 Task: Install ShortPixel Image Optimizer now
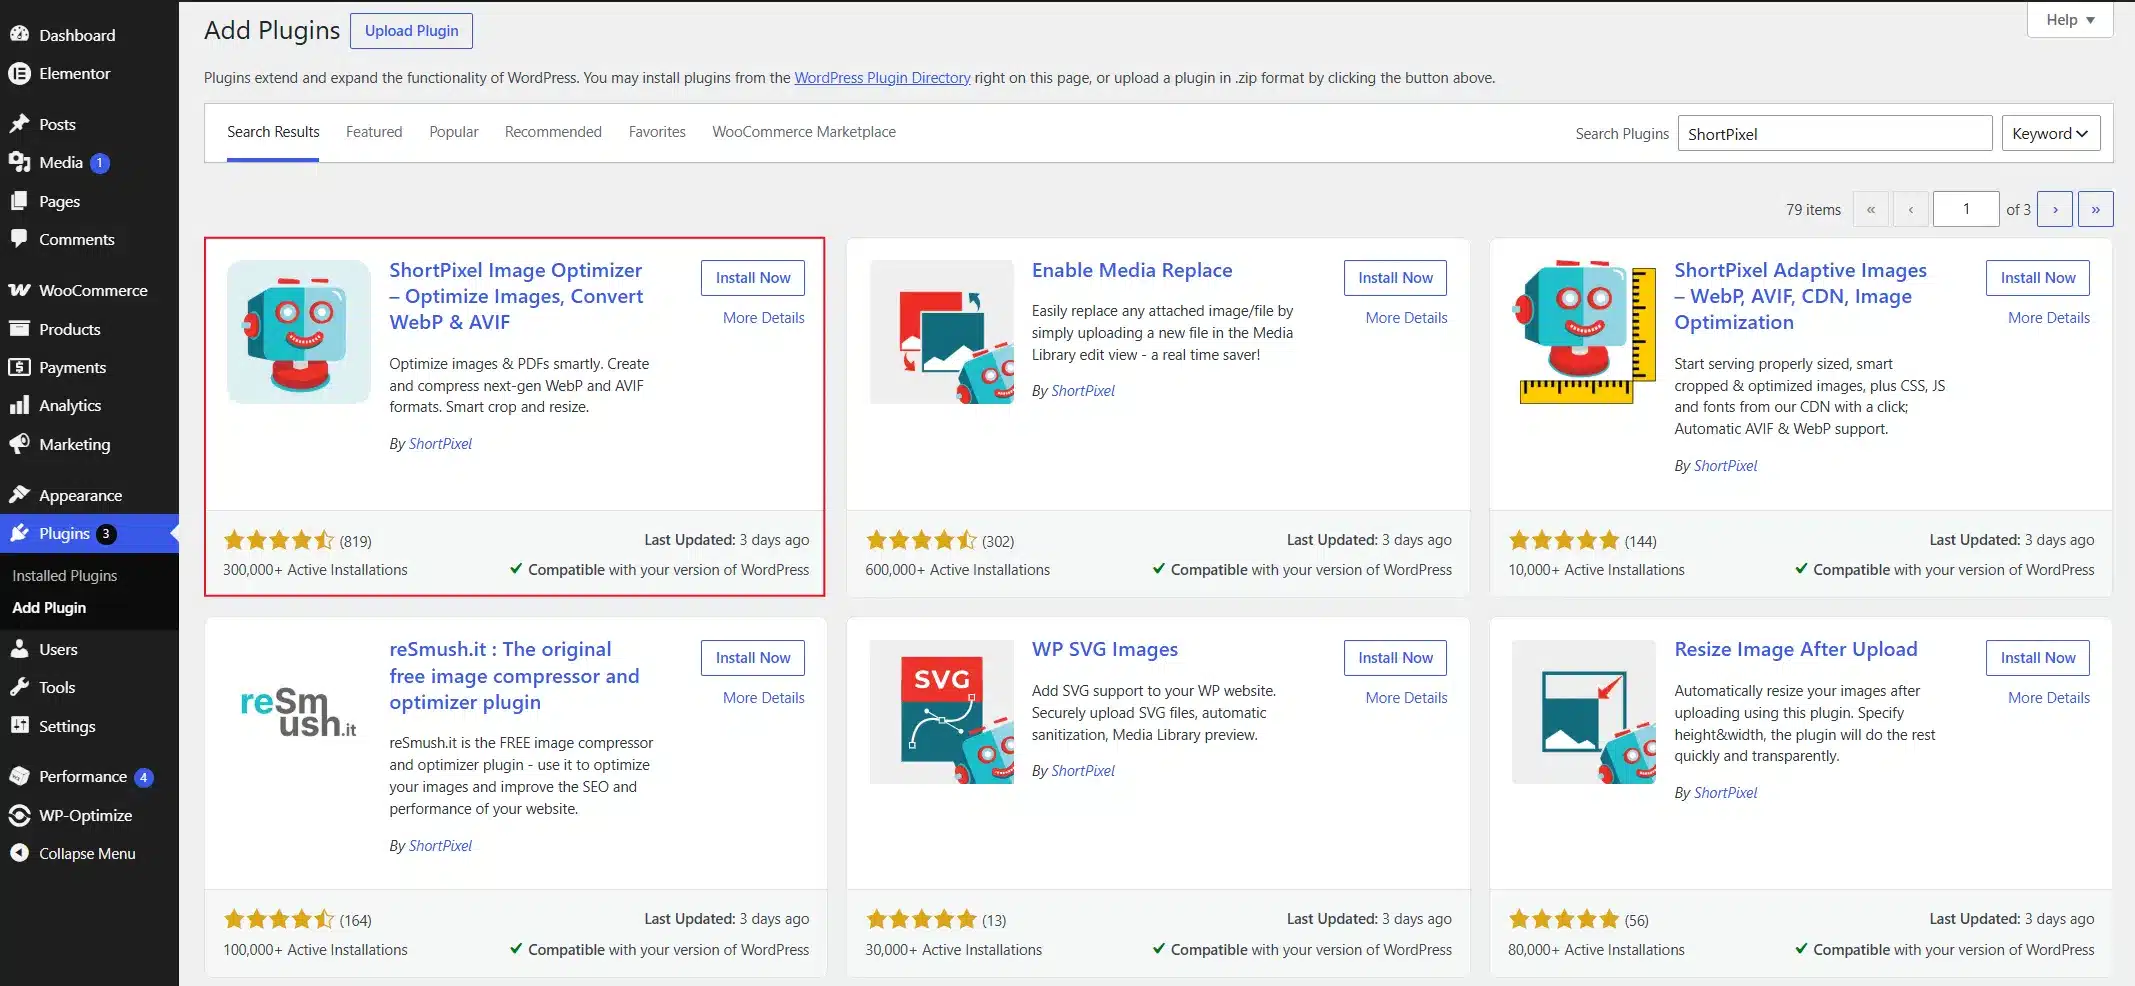point(753,278)
